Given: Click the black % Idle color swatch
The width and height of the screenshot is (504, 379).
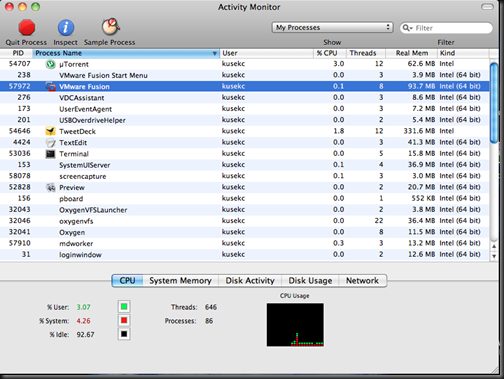Looking at the screenshot, I should click(124, 334).
